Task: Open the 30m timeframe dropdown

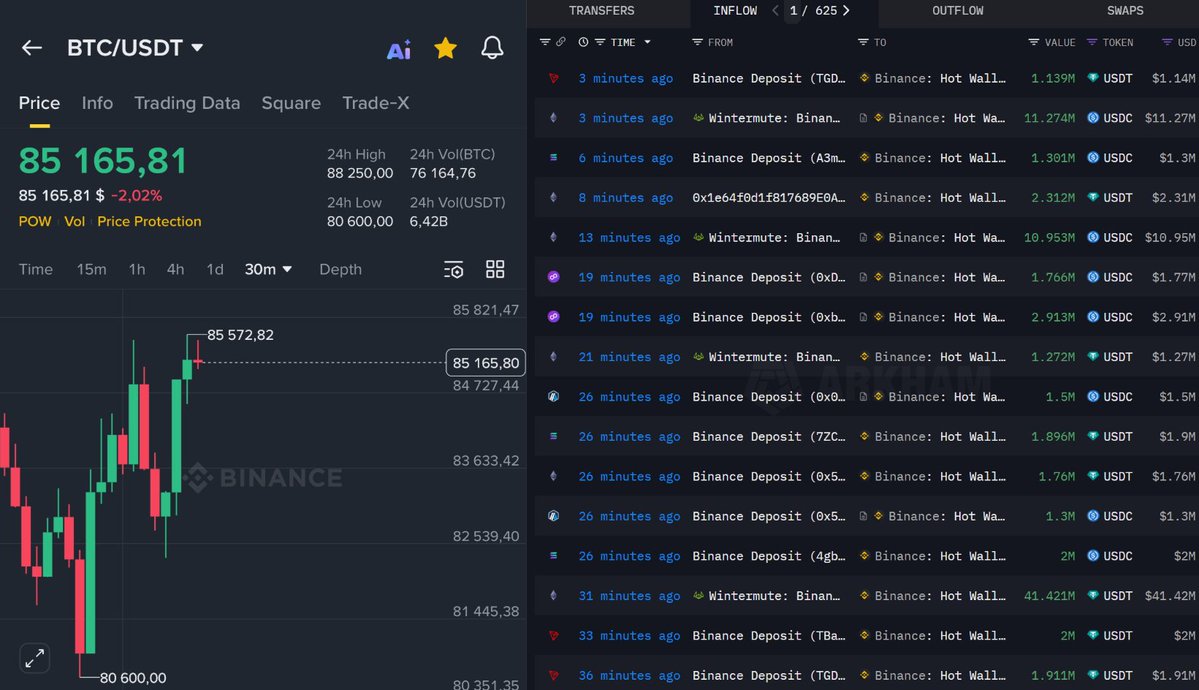Action: 266,269
